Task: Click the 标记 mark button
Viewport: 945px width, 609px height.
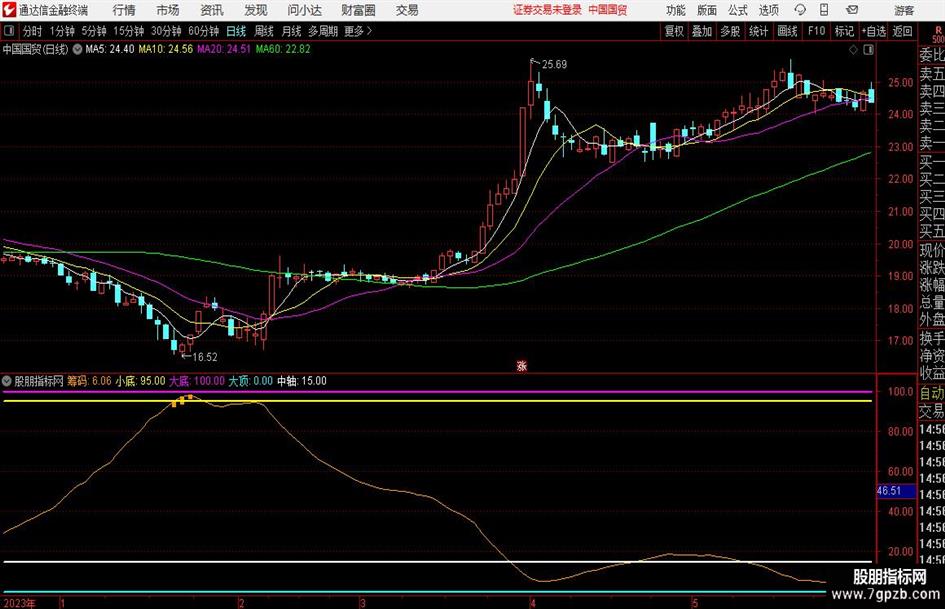Action: (844, 31)
